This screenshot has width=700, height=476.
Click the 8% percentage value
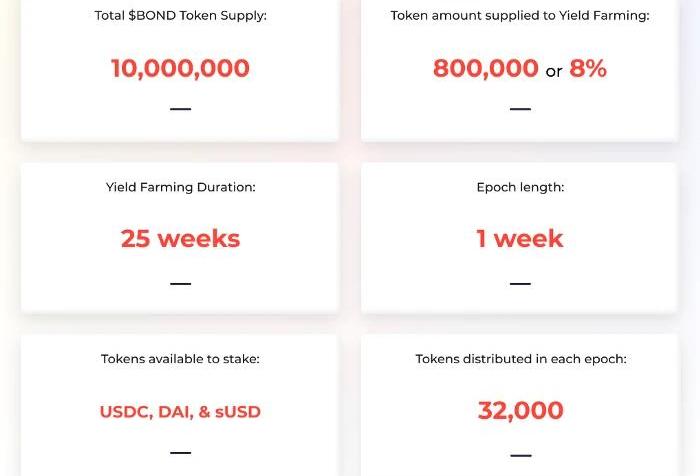click(588, 68)
